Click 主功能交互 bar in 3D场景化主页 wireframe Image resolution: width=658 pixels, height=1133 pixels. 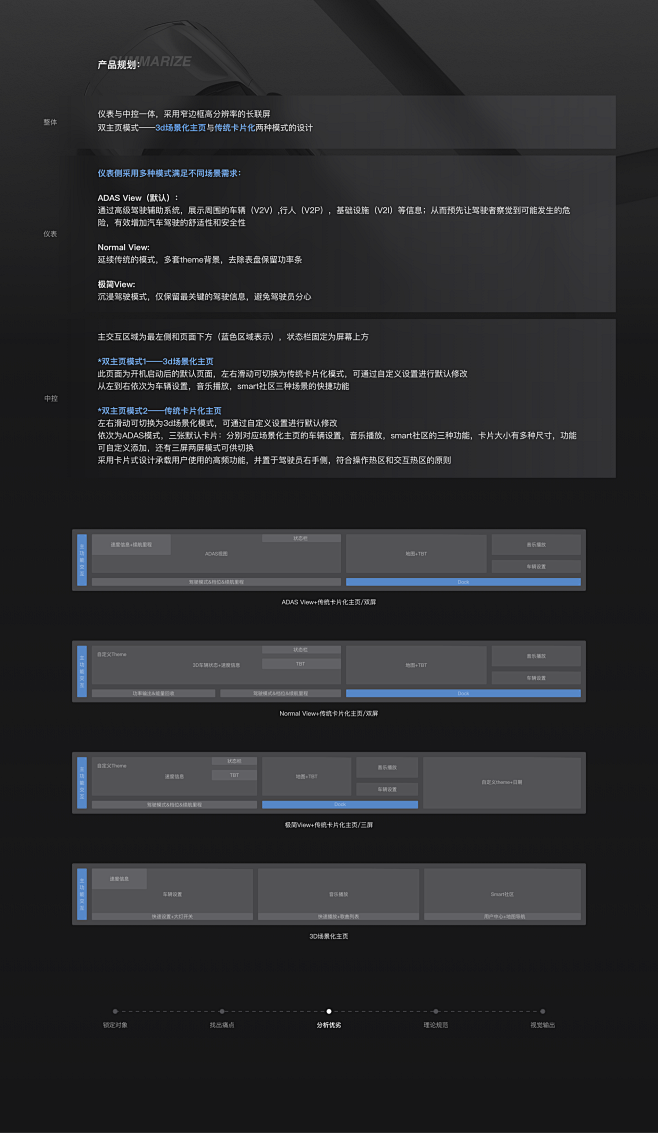(x=82, y=894)
